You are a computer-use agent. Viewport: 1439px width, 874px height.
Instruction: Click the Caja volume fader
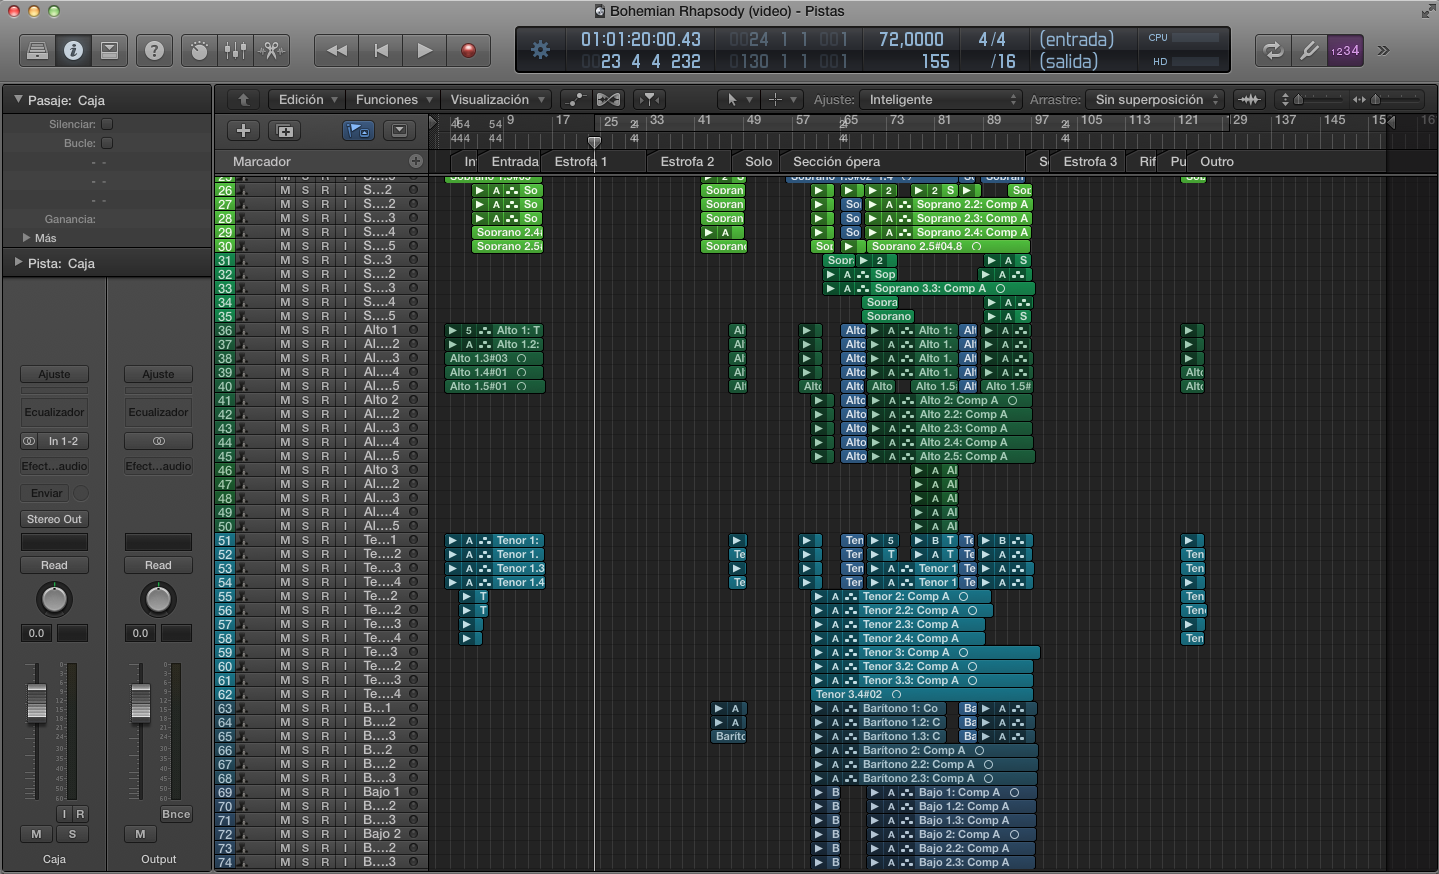coord(37,702)
